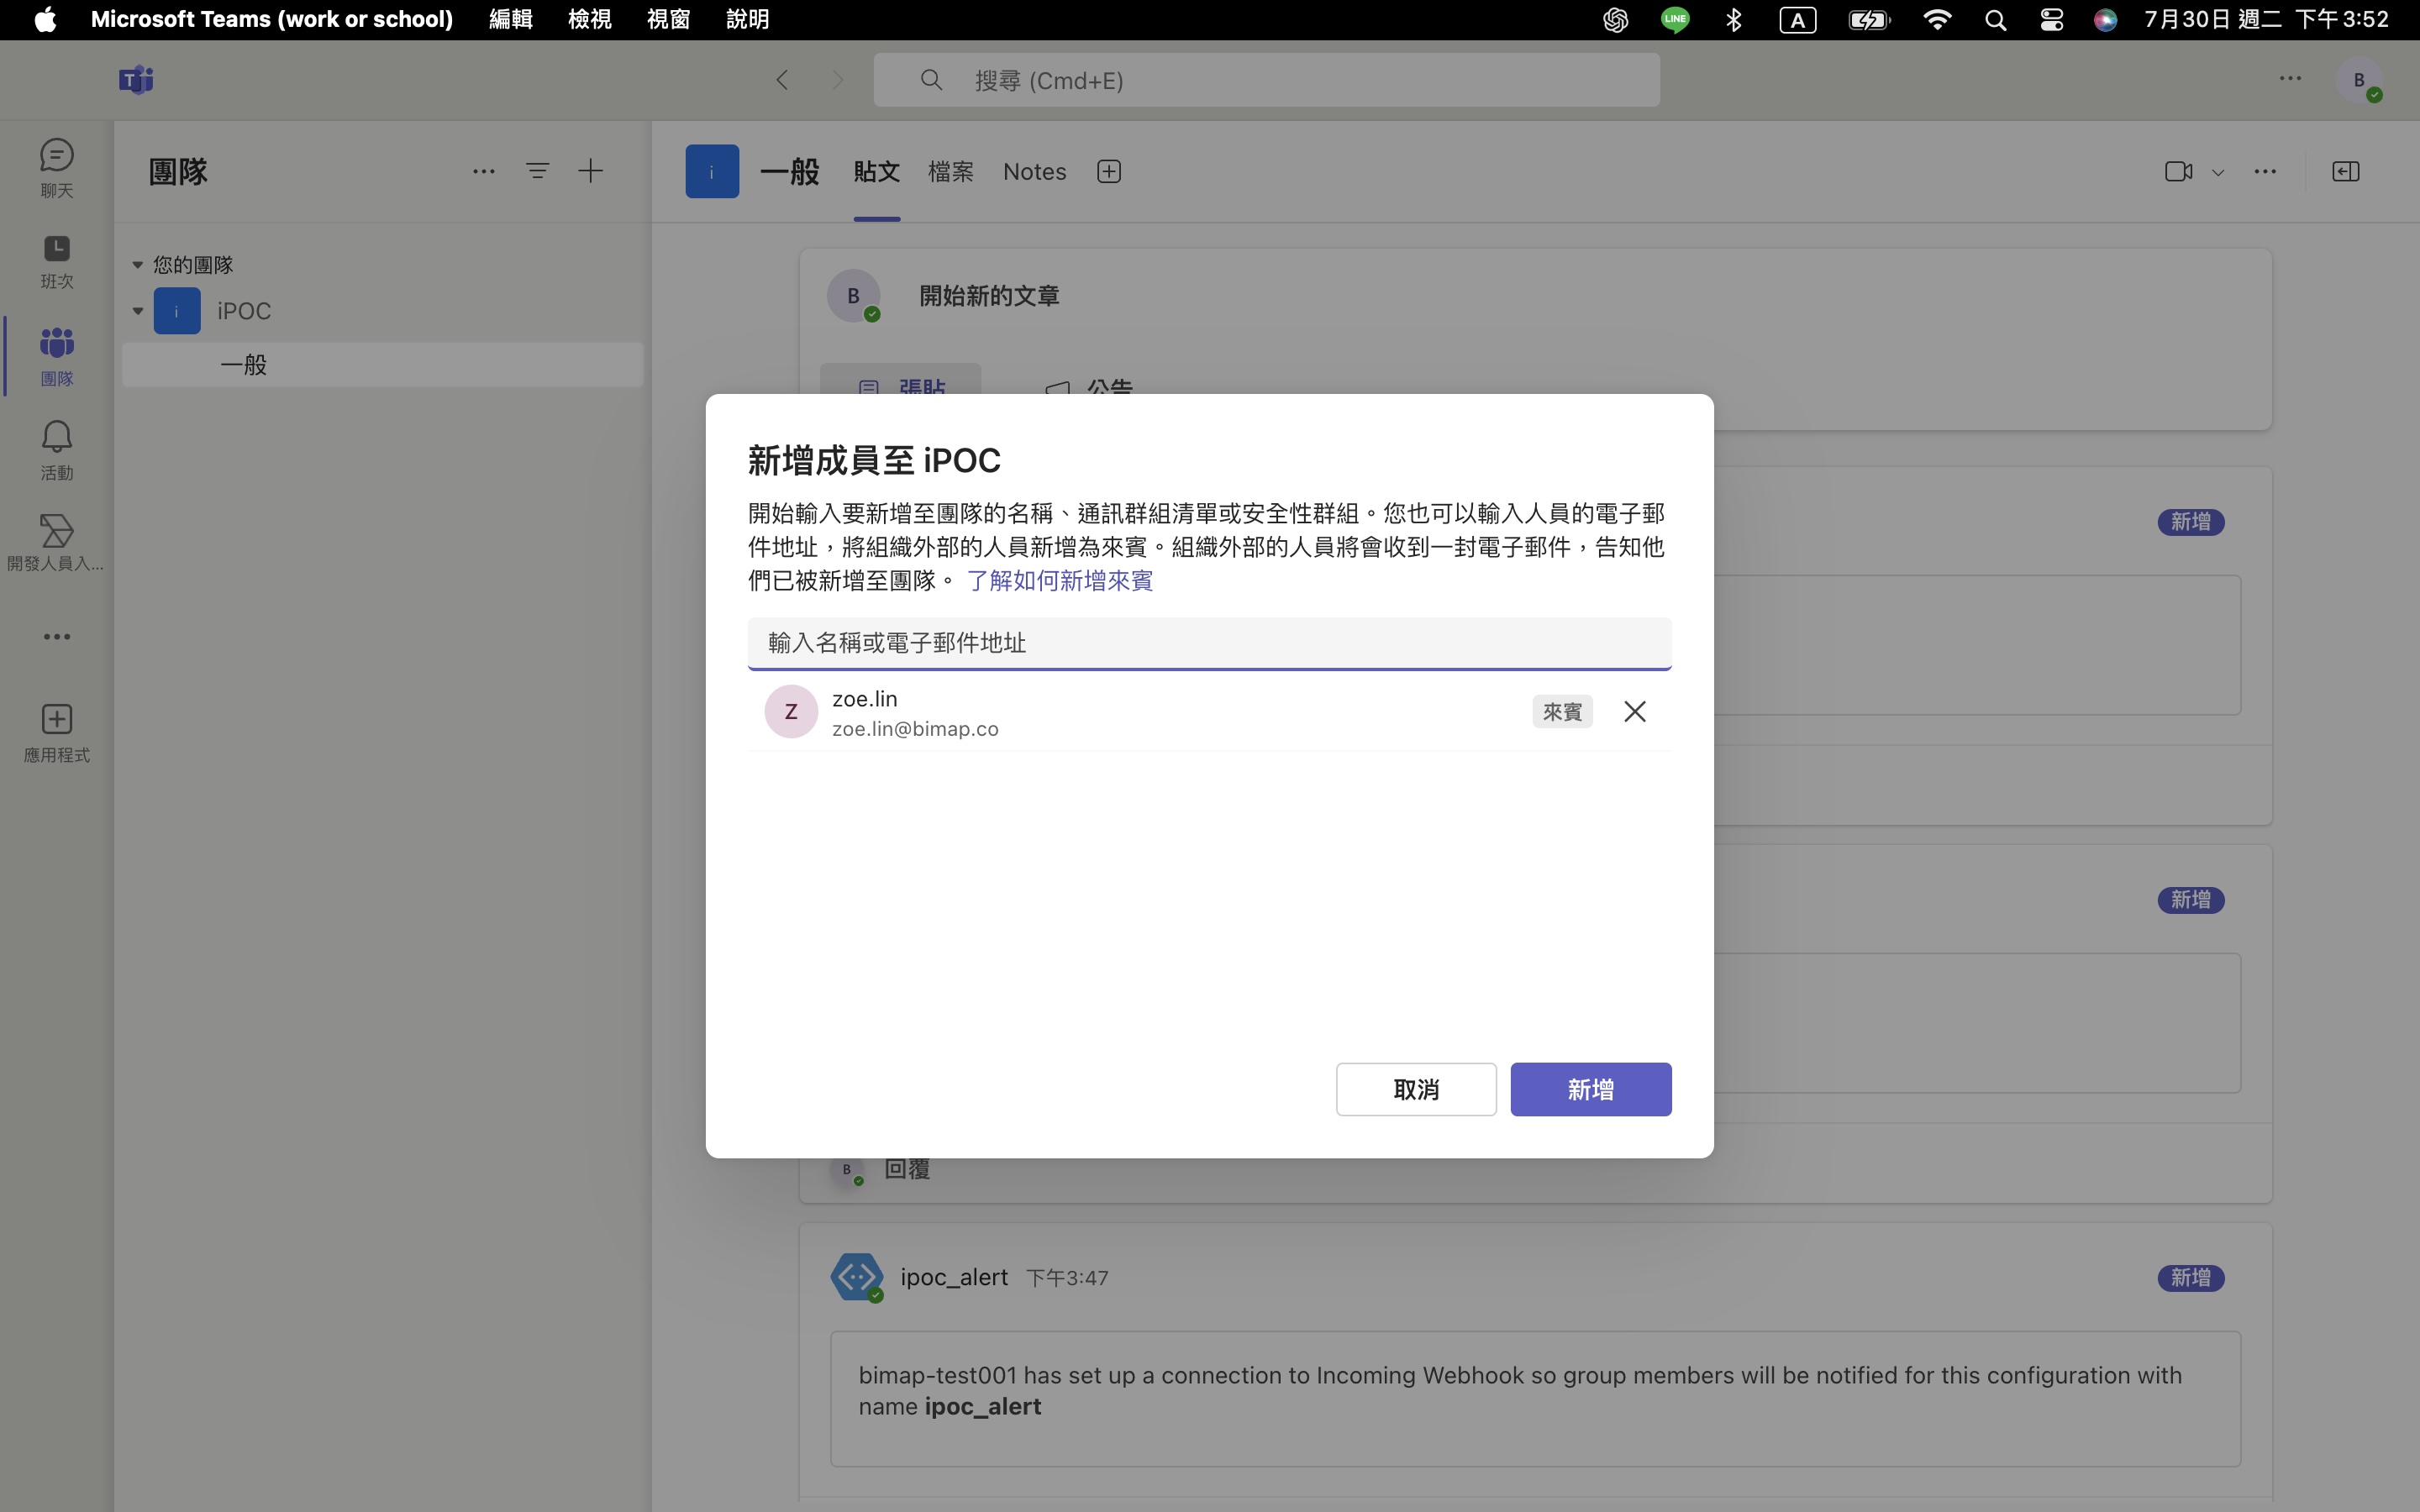The width and height of the screenshot is (2420, 1512).
Task: Open the 檢視 menu
Action: point(590,20)
